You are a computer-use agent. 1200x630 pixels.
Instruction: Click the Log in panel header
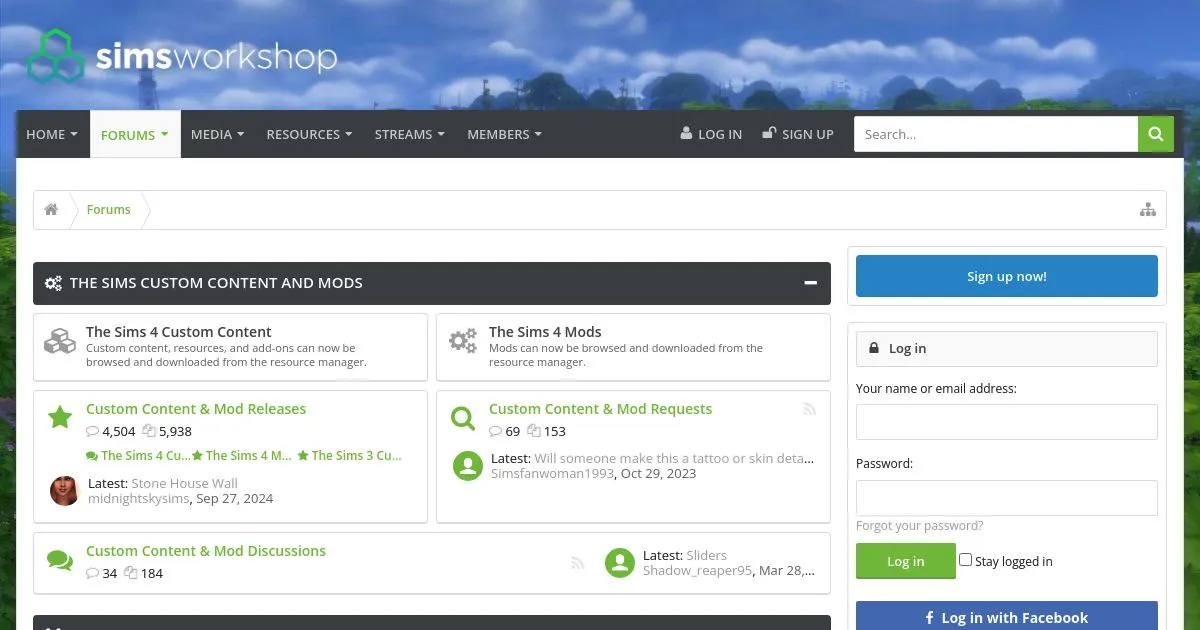pyautogui.click(x=1007, y=348)
